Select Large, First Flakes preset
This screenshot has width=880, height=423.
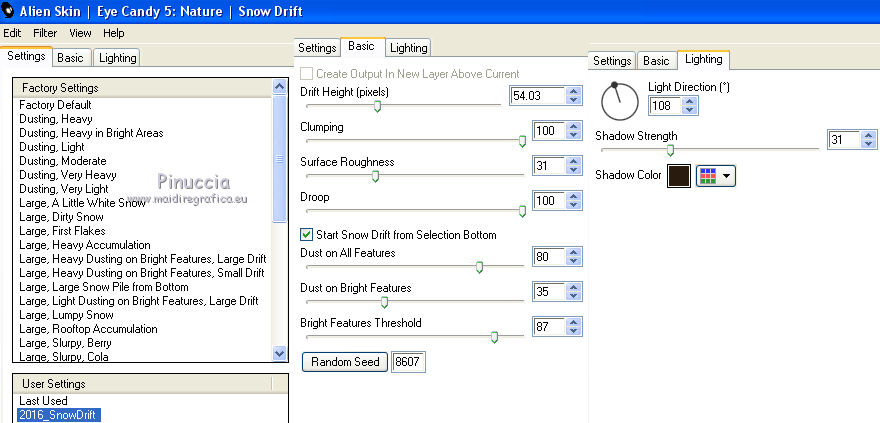pos(62,231)
